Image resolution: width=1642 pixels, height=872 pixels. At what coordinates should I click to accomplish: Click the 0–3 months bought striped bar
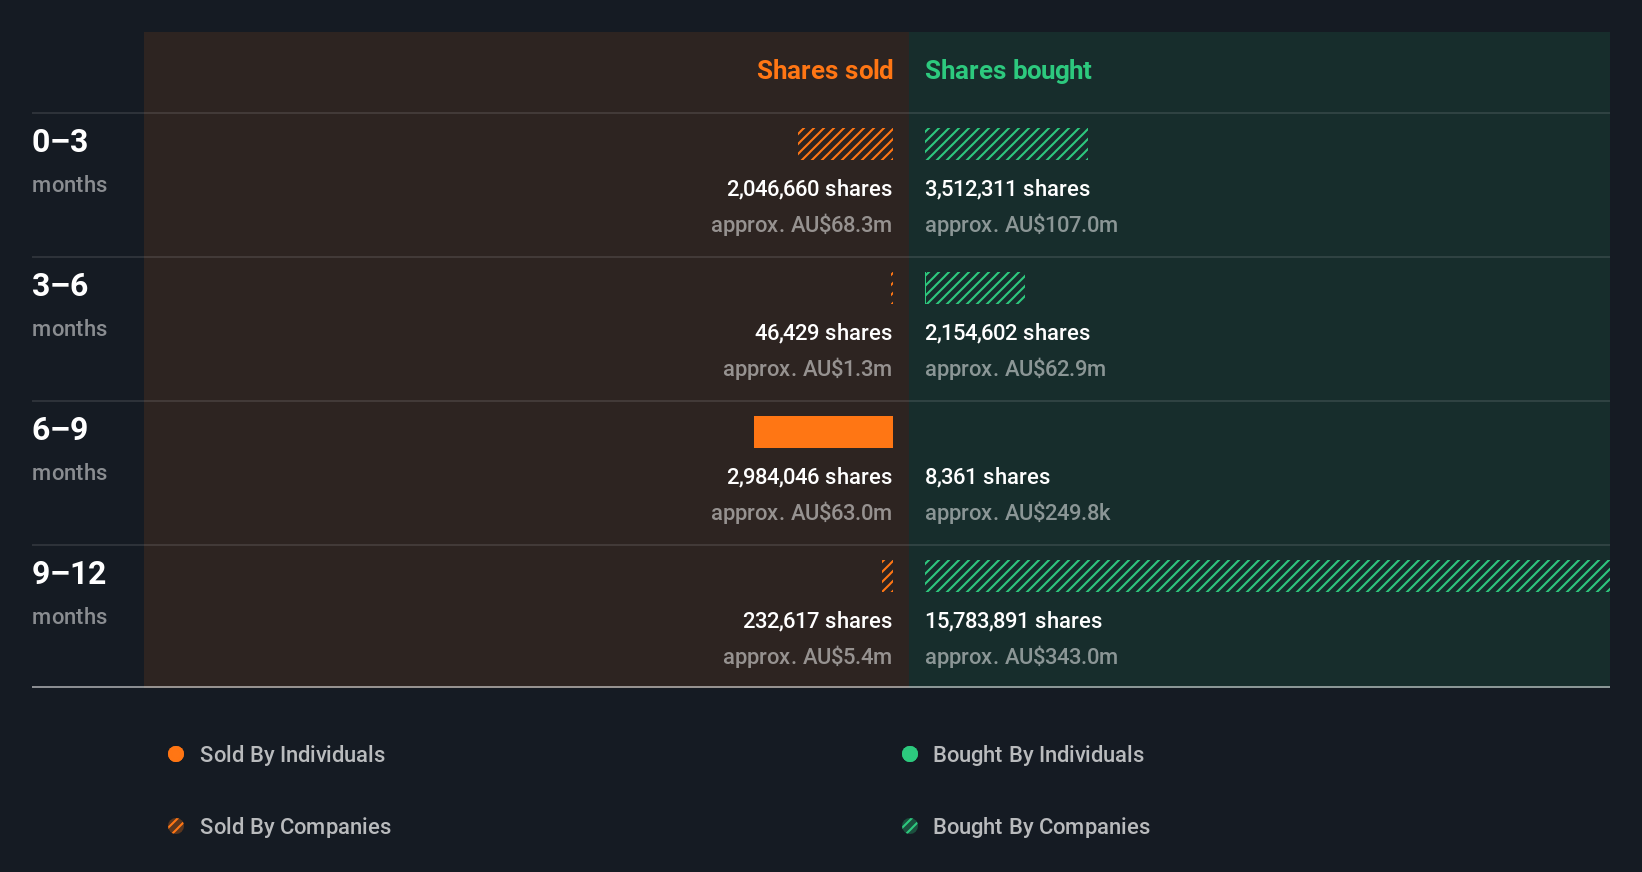pyautogui.click(x=1006, y=144)
